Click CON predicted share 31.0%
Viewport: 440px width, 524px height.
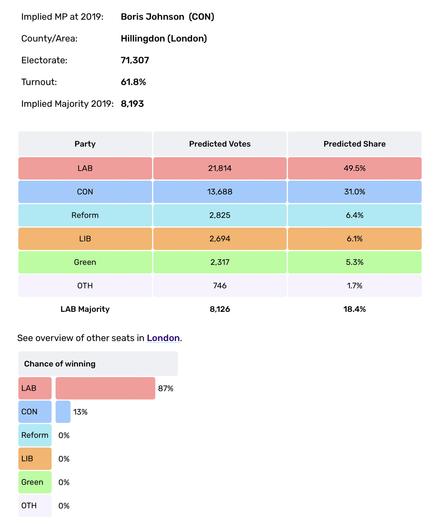click(354, 192)
